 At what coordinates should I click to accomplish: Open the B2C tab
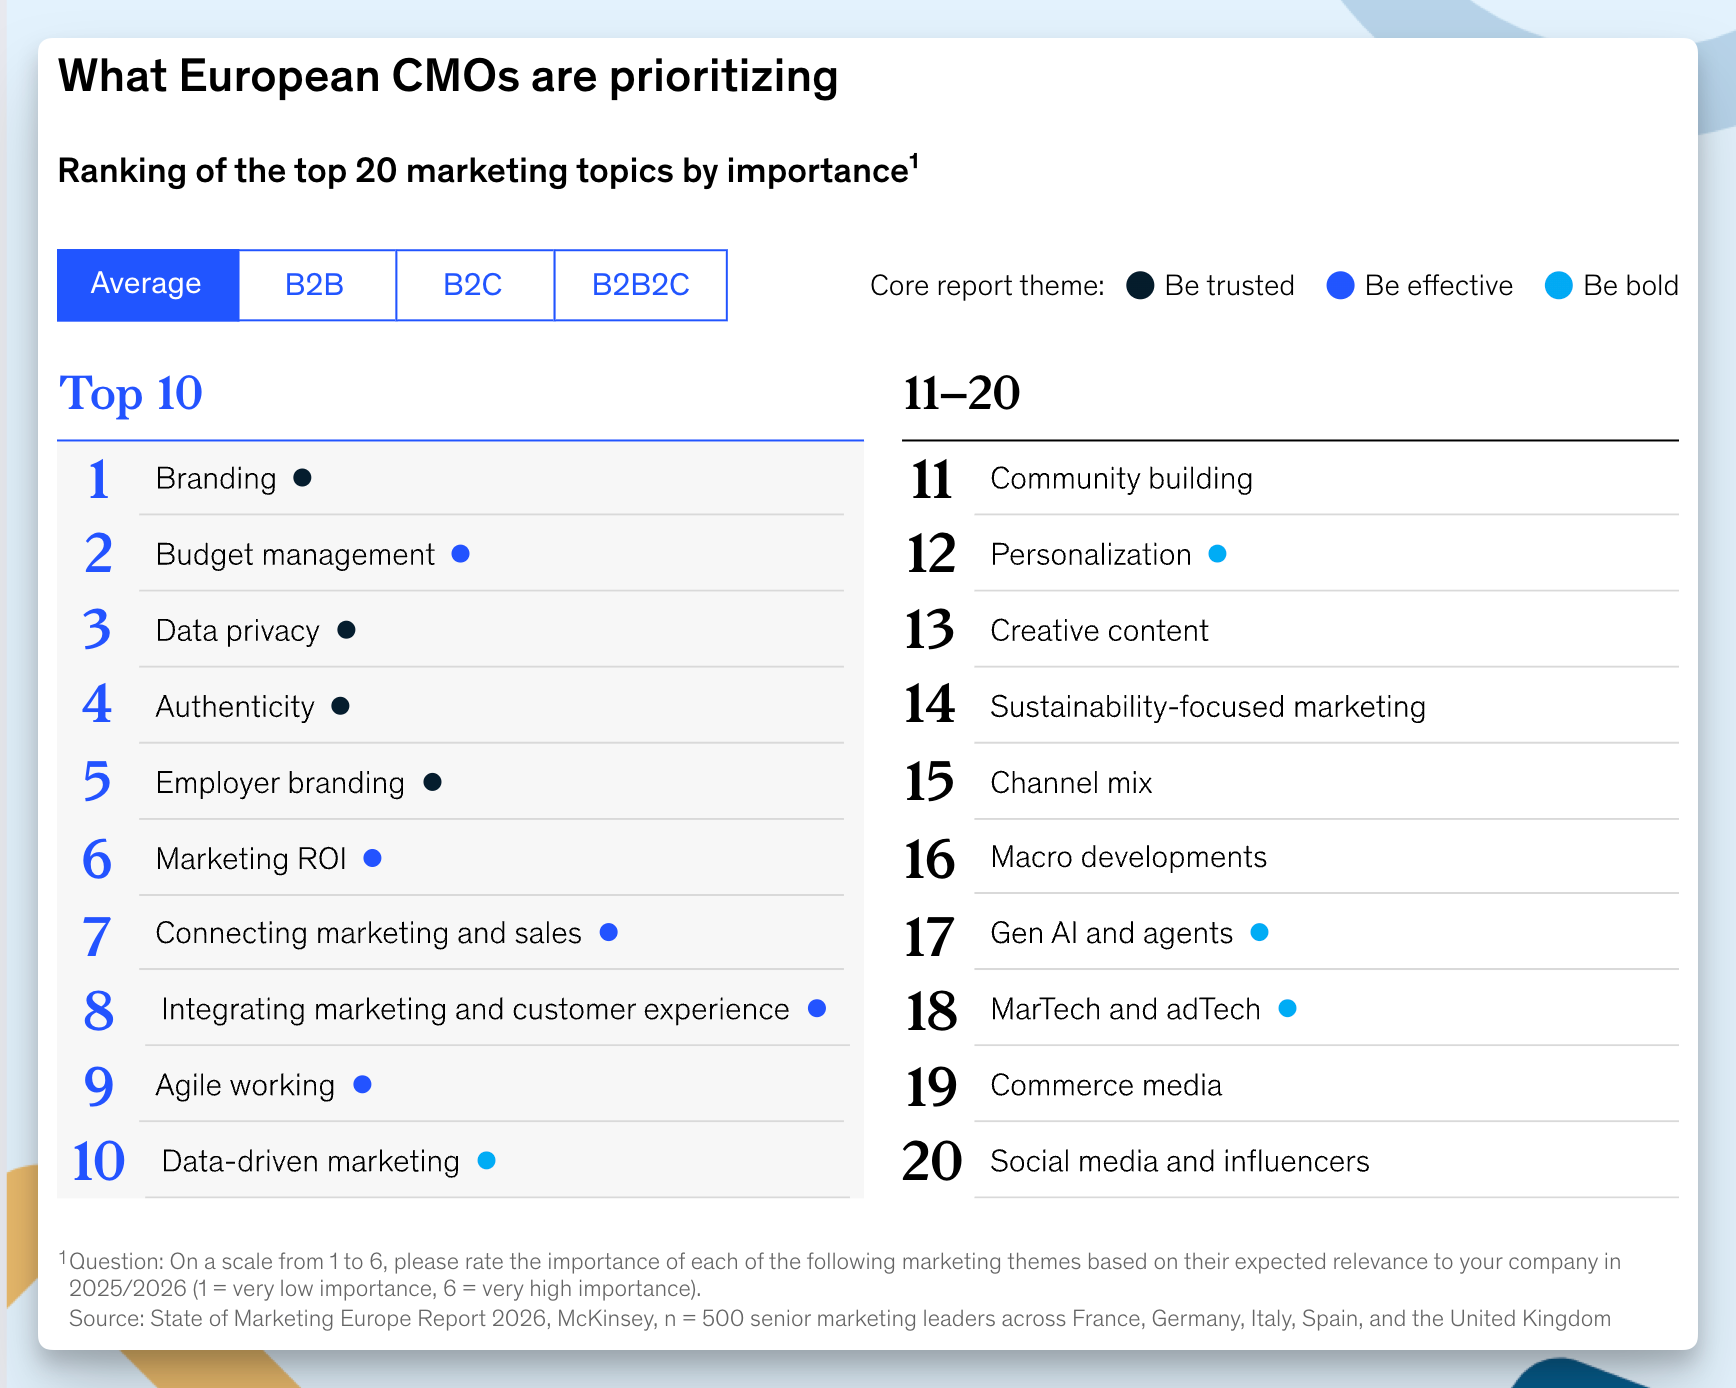point(474,285)
